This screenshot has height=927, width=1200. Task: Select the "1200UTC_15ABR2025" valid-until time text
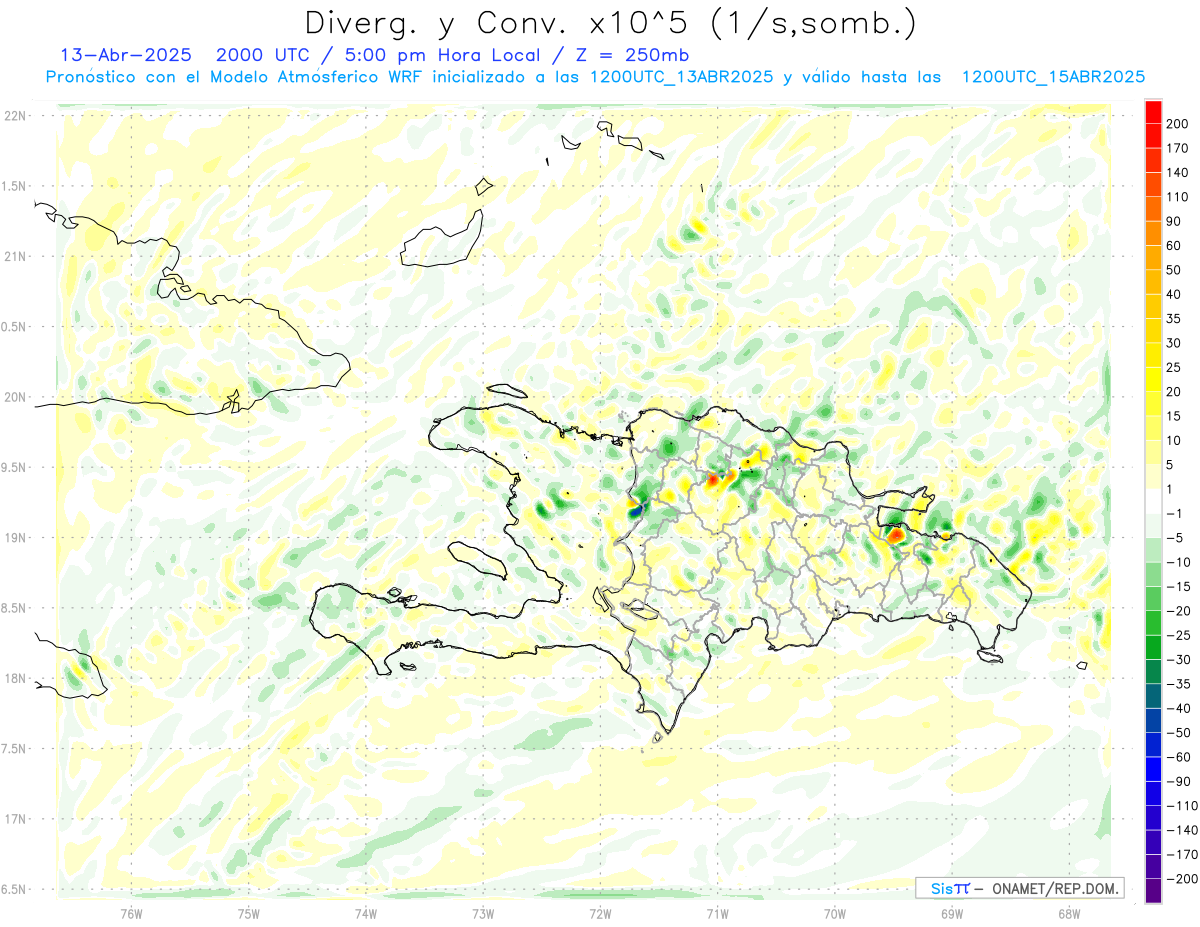click(x=1052, y=76)
